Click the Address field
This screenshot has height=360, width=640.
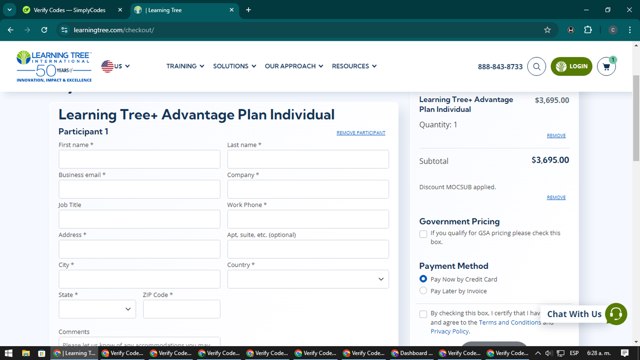(x=139, y=249)
